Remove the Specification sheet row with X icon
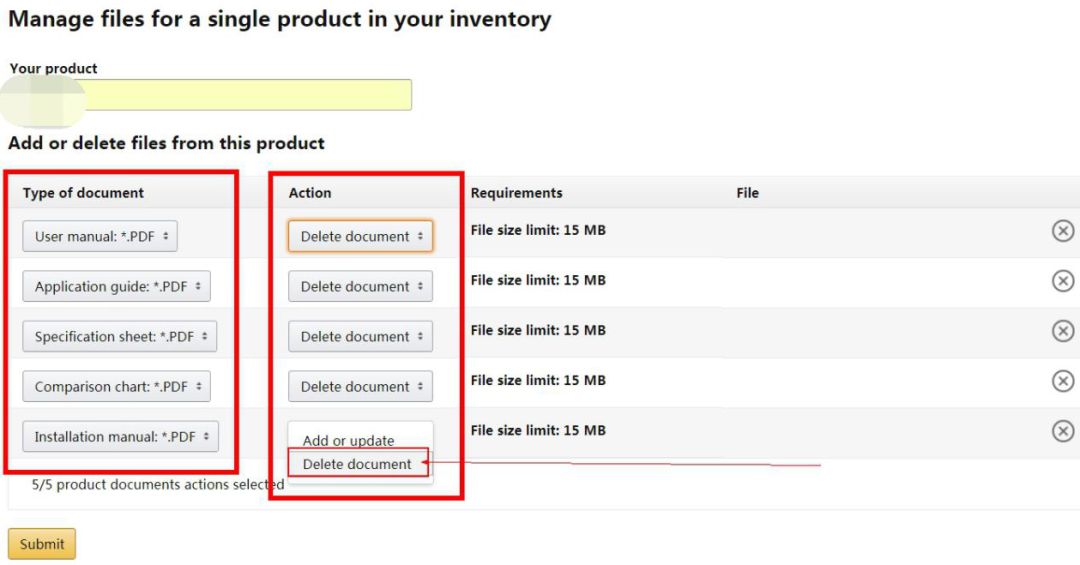 1063,331
